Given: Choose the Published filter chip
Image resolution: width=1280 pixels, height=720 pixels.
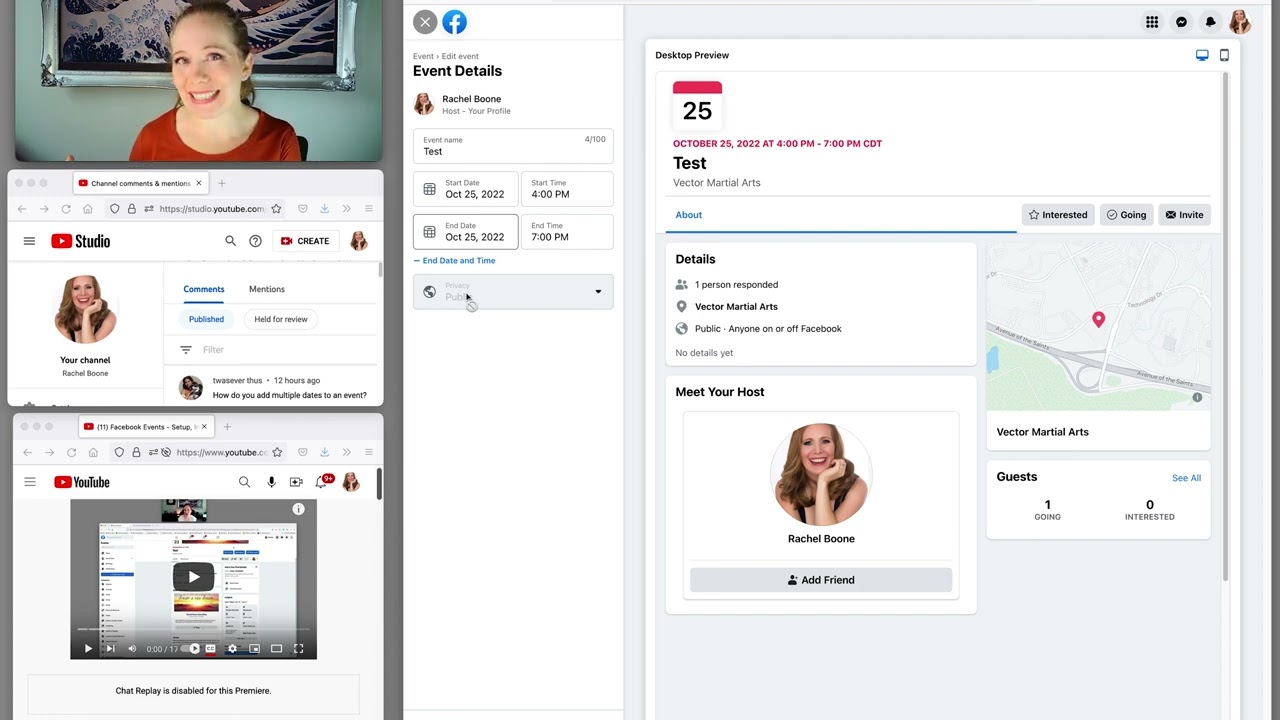Looking at the screenshot, I should (x=206, y=319).
